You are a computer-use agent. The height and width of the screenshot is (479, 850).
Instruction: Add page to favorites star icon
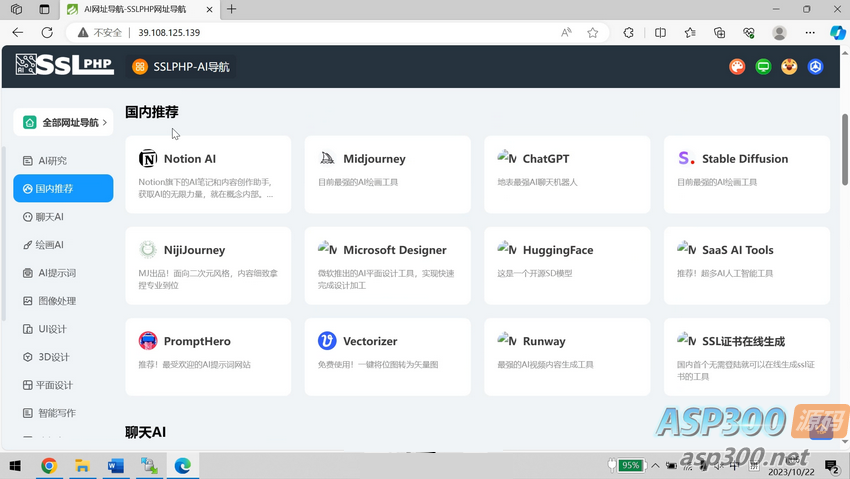[x=593, y=32]
